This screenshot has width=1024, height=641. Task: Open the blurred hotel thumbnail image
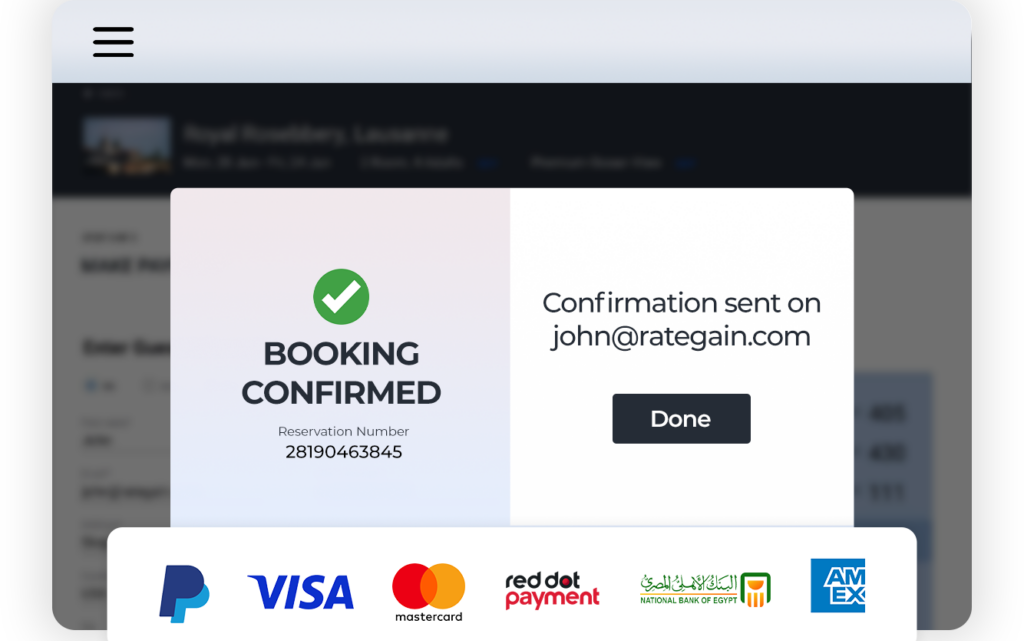click(x=127, y=145)
